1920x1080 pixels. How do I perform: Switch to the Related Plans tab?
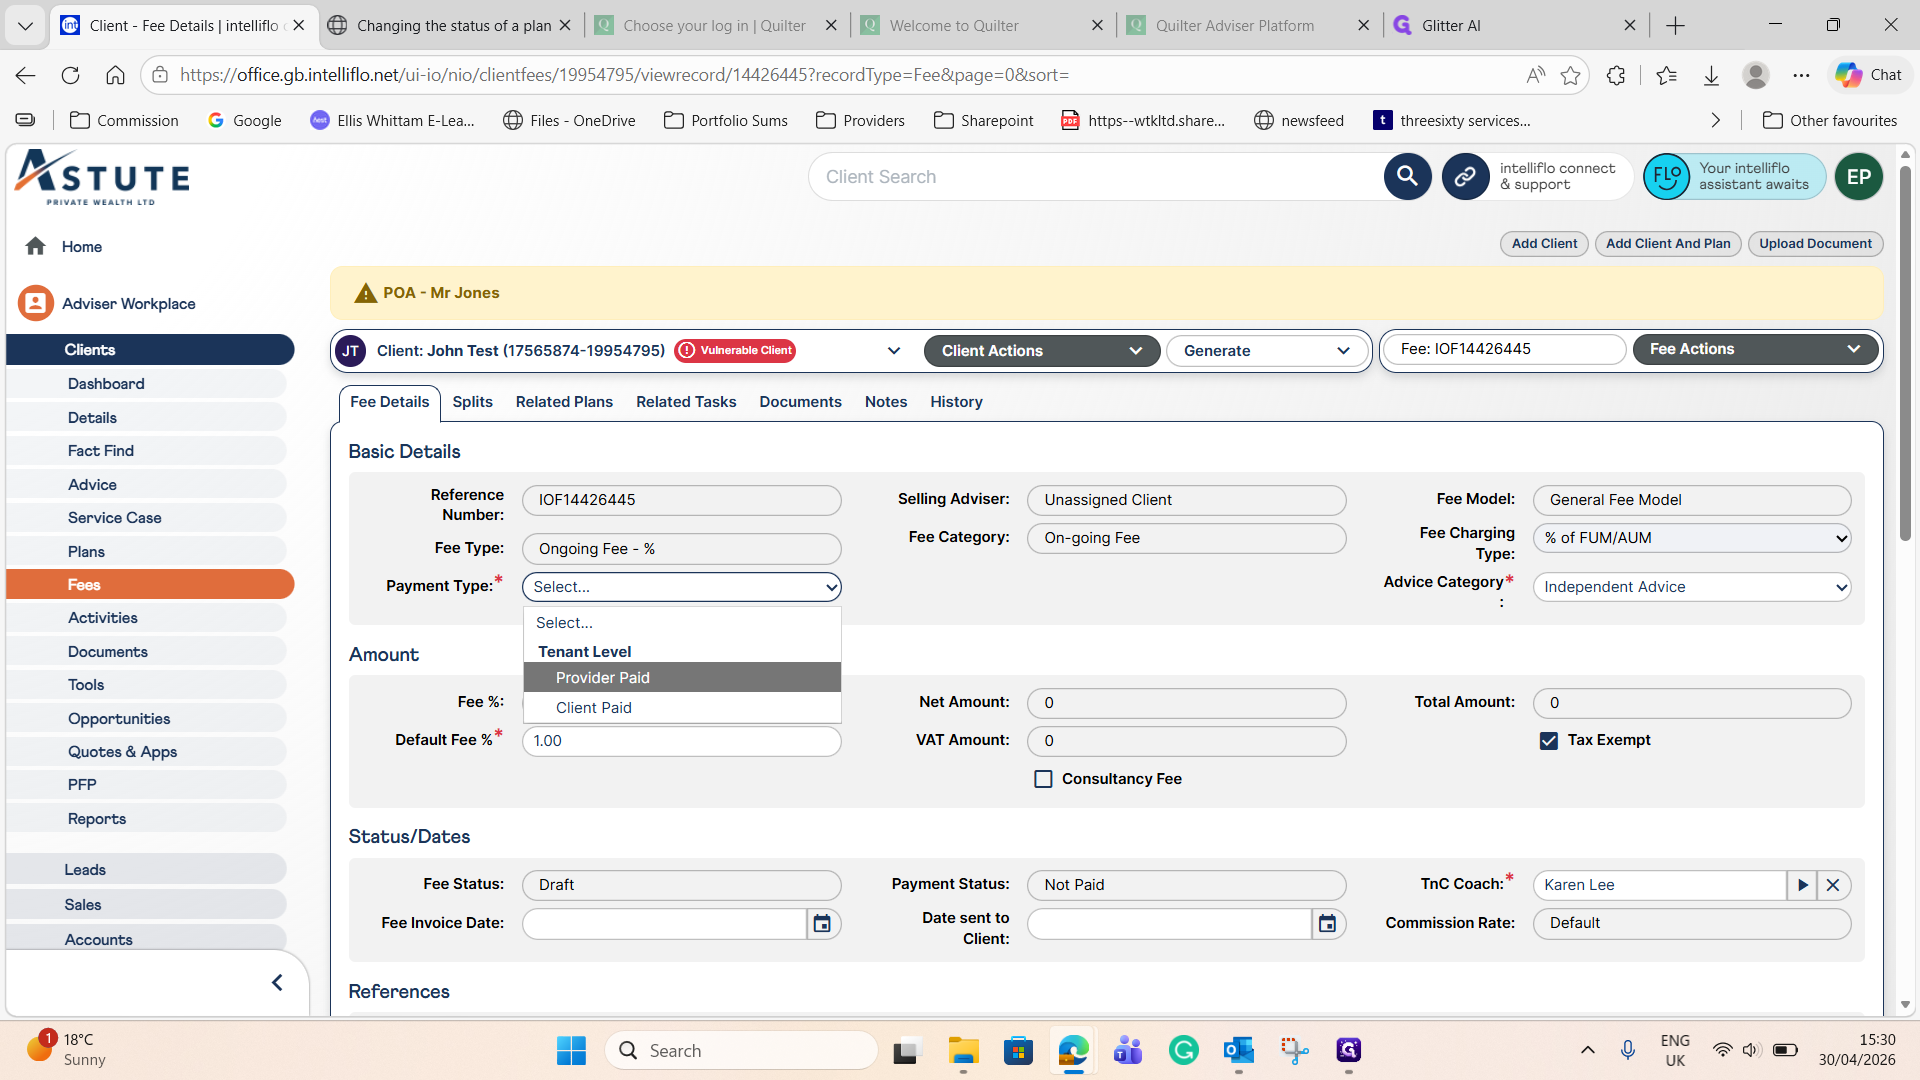point(564,402)
